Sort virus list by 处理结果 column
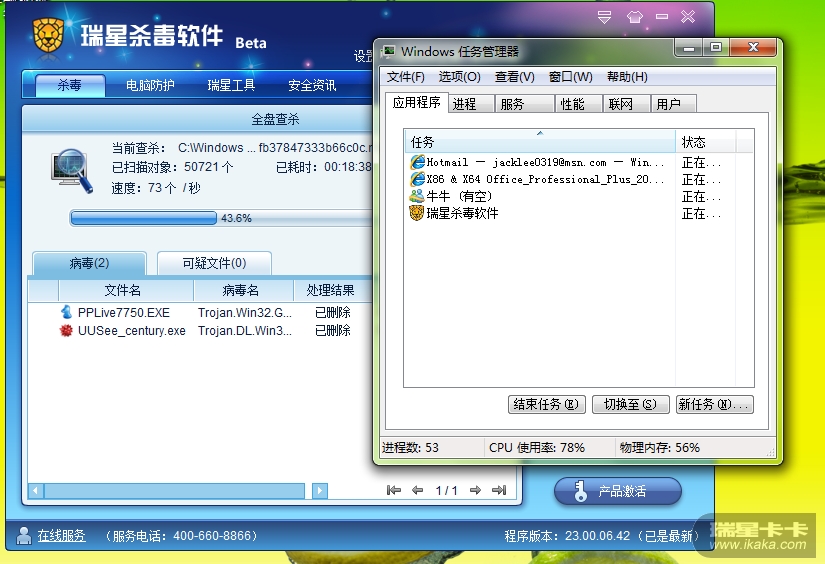Screen dimensions: 825x564 333,290
